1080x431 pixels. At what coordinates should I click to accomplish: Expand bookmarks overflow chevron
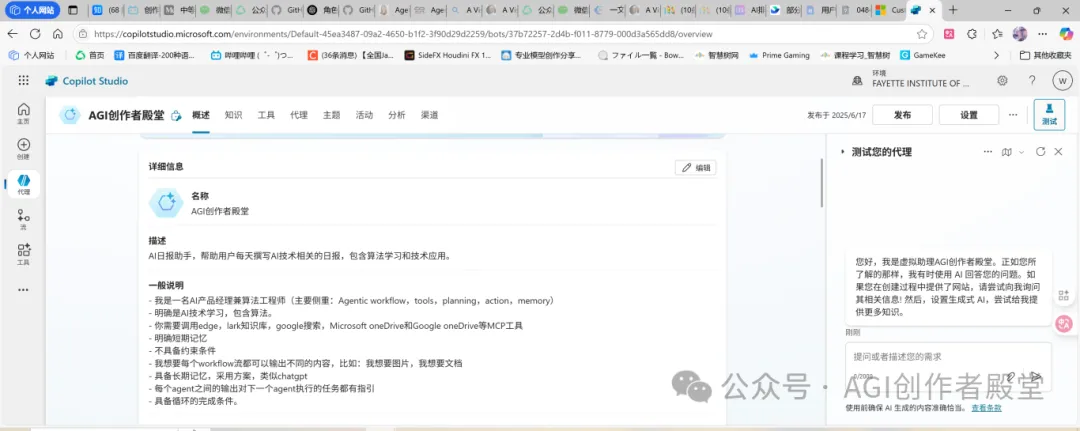[x=995, y=55]
